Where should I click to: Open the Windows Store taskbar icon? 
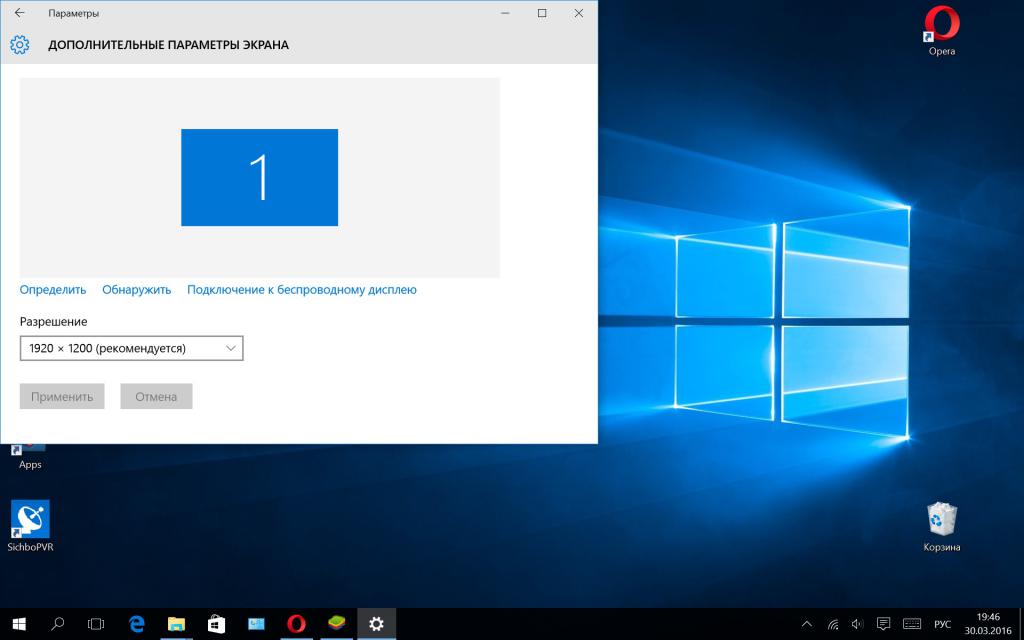click(x=216, y=624)
